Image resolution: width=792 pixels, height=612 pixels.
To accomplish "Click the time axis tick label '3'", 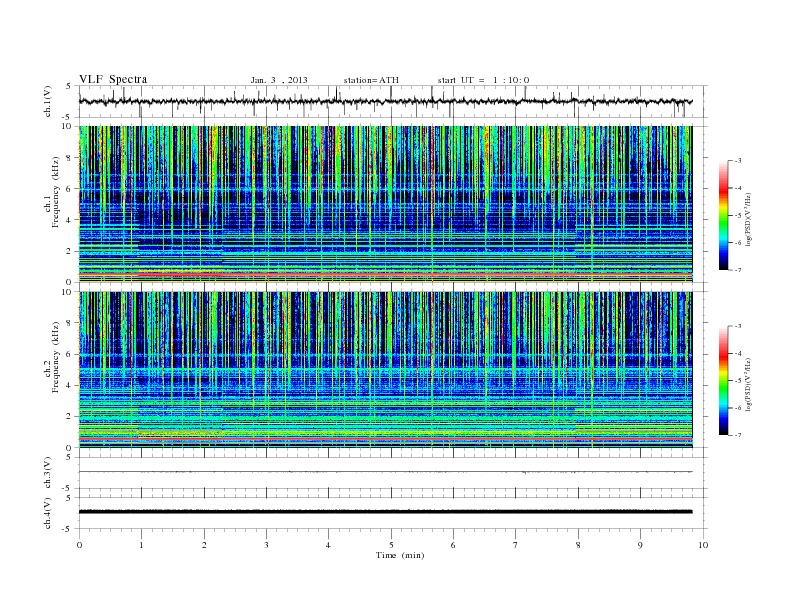I will (x=266, y=545).
